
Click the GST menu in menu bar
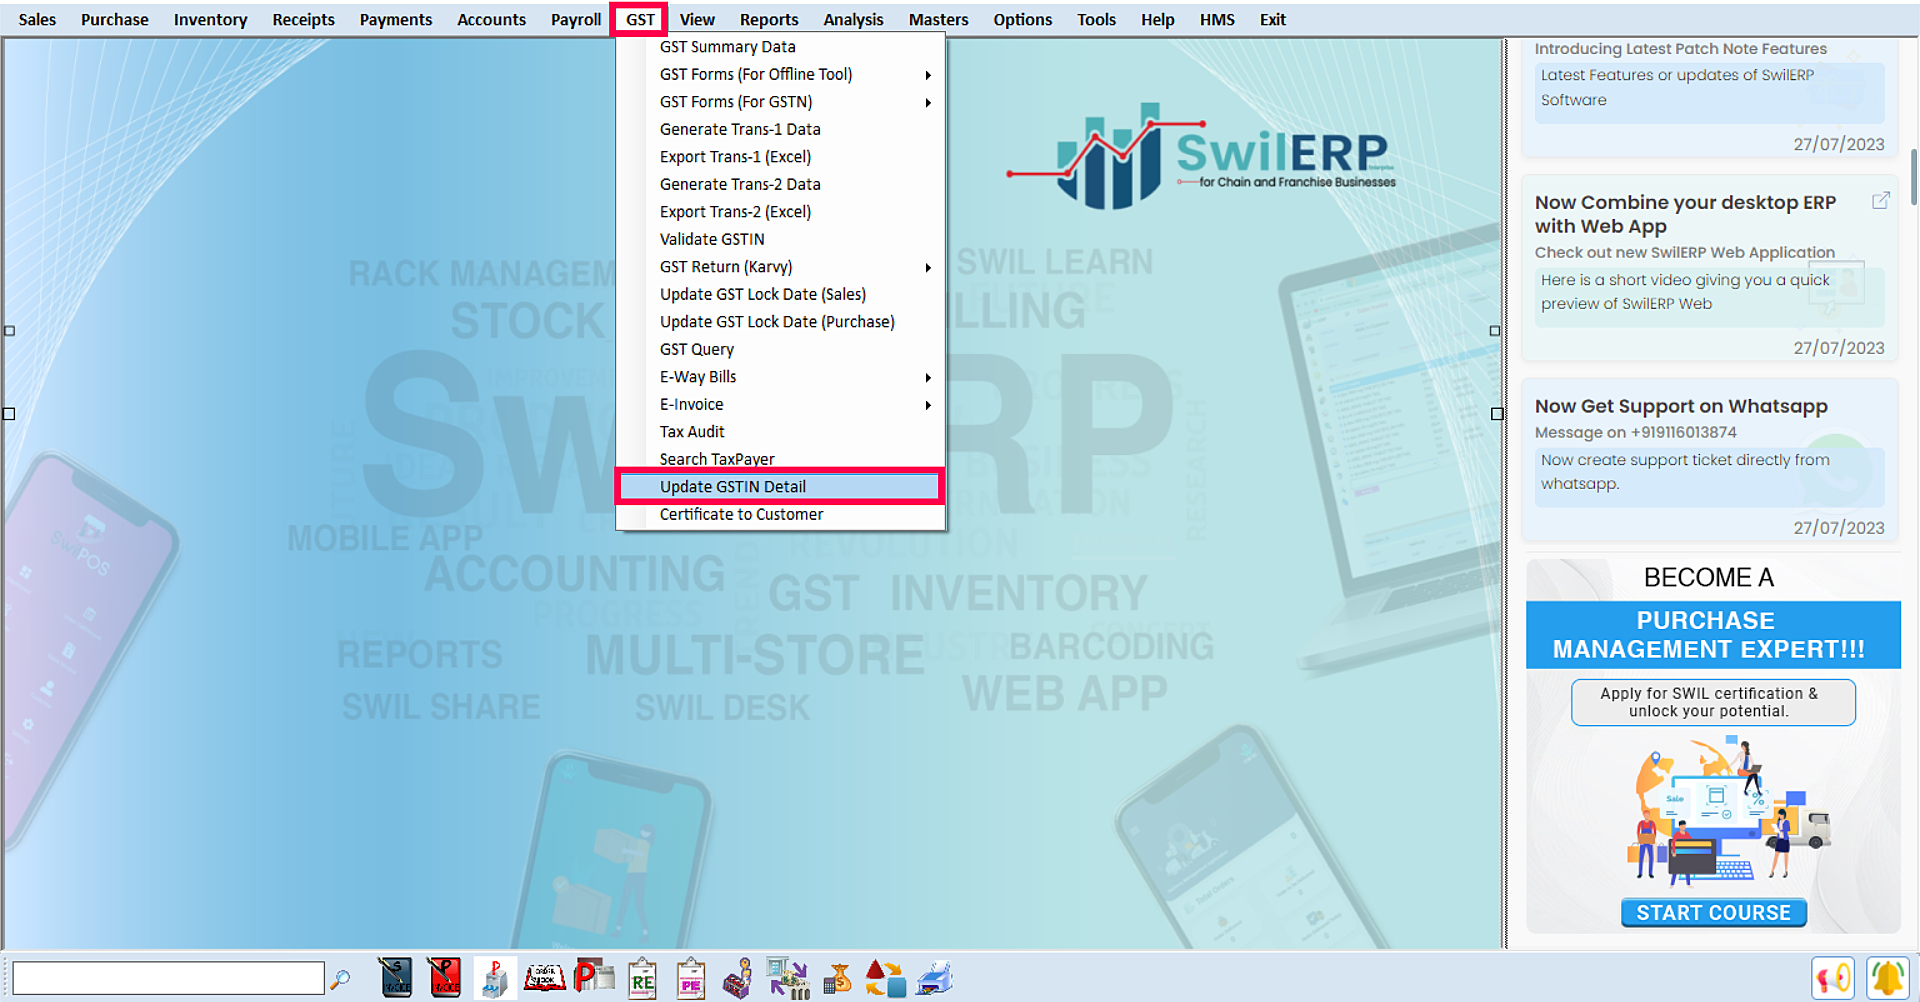[640, 19]
